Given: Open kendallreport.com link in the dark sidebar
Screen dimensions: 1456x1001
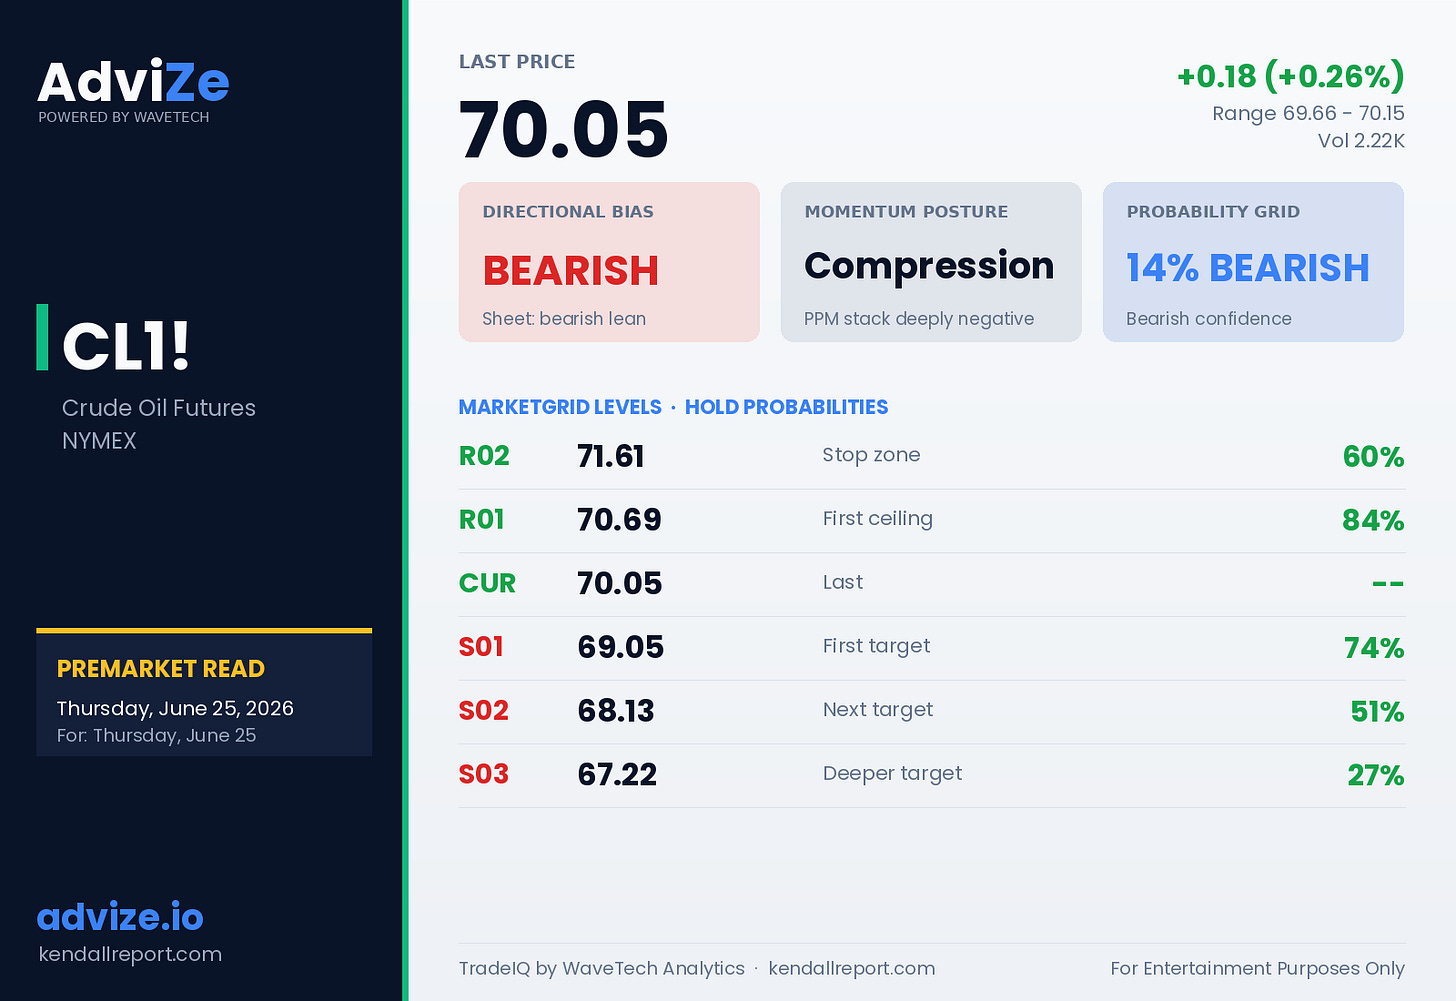Looking at the screenshot, I should pyautogui.click(x=130, y=954).
